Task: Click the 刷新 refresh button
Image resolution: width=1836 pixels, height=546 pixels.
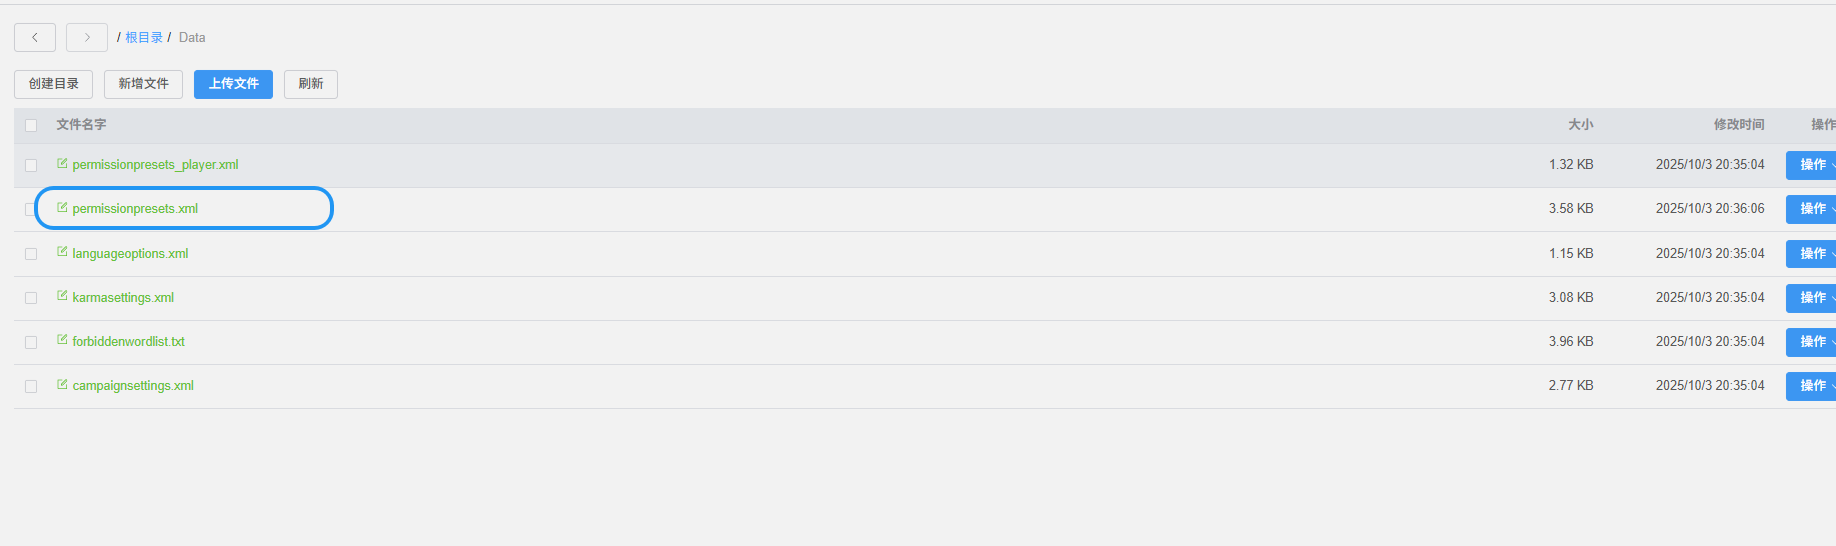Action: coord(311,84)
